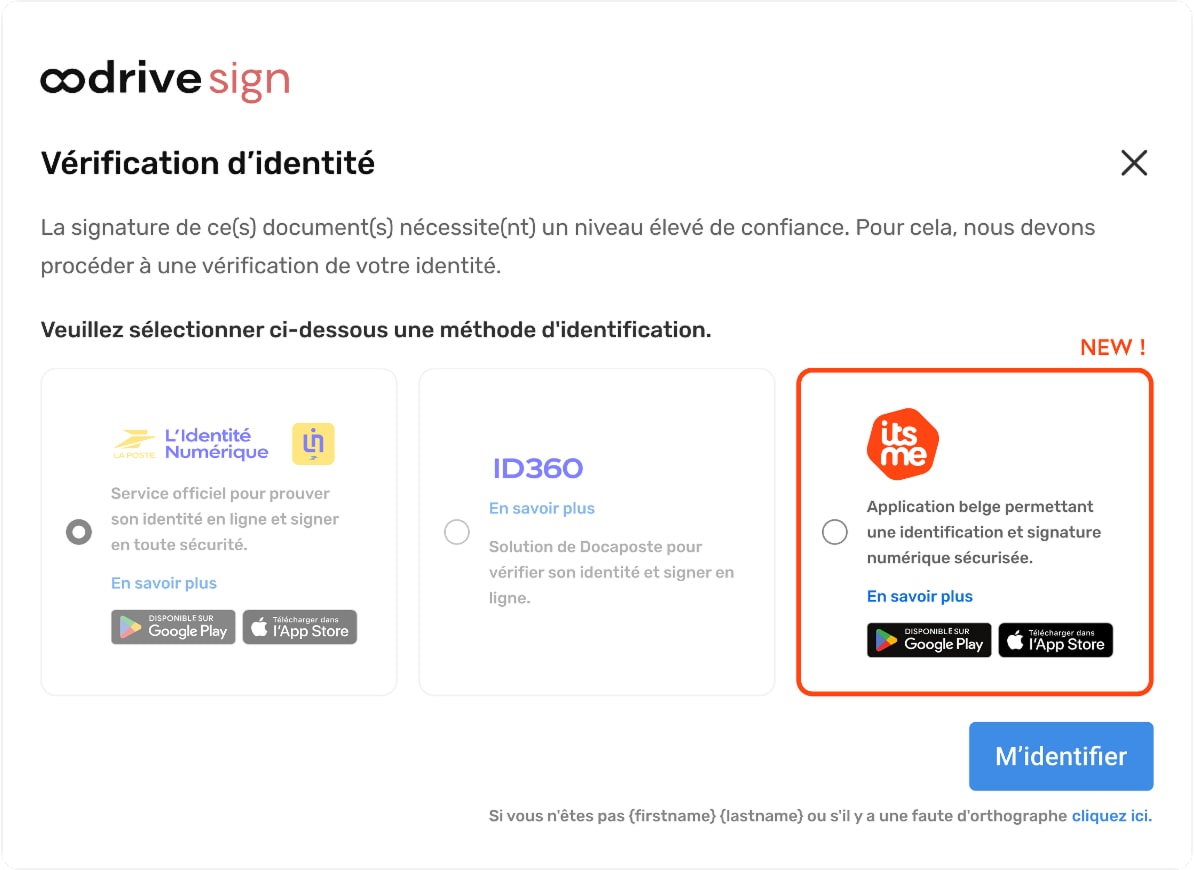Open App Store badge for itsme
This screenshot has height=870, width=1194.
(1056, 640)
